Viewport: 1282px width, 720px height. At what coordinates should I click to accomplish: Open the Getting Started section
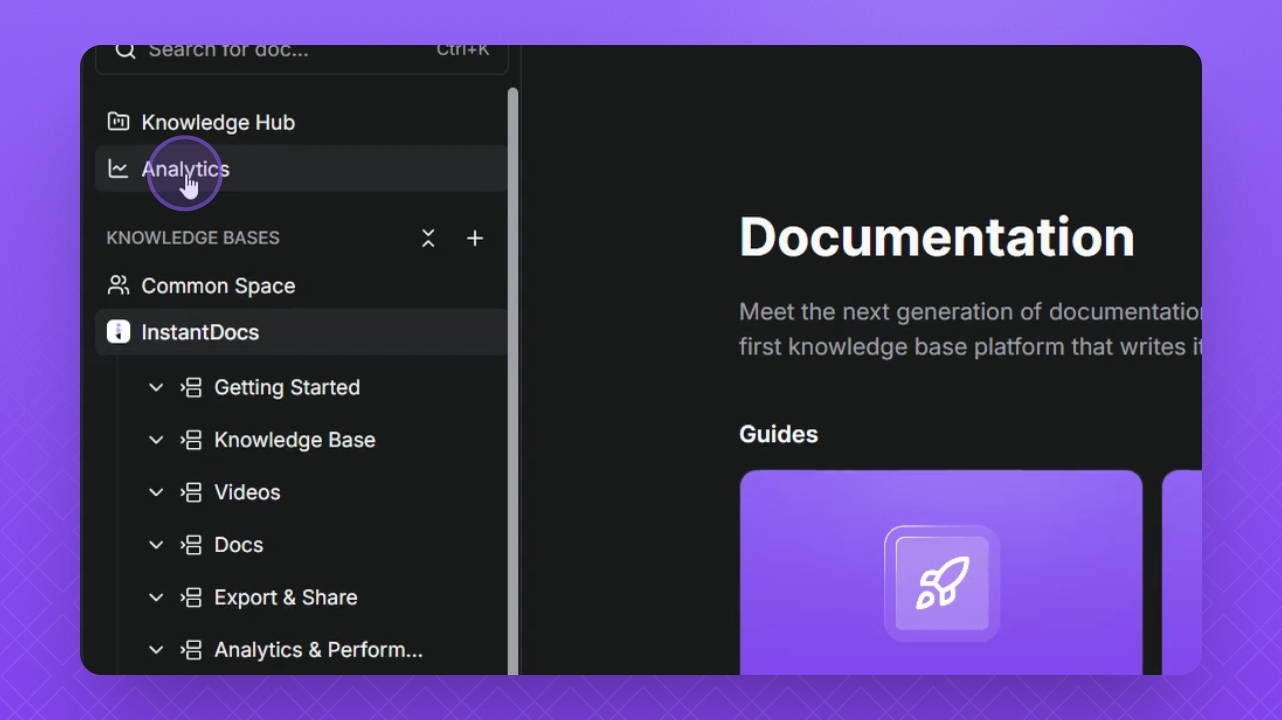287,387
